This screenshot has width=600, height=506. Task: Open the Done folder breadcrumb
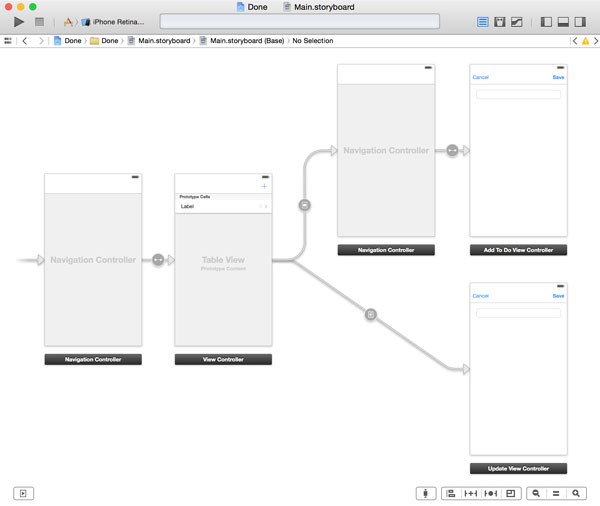pos(104,41)
